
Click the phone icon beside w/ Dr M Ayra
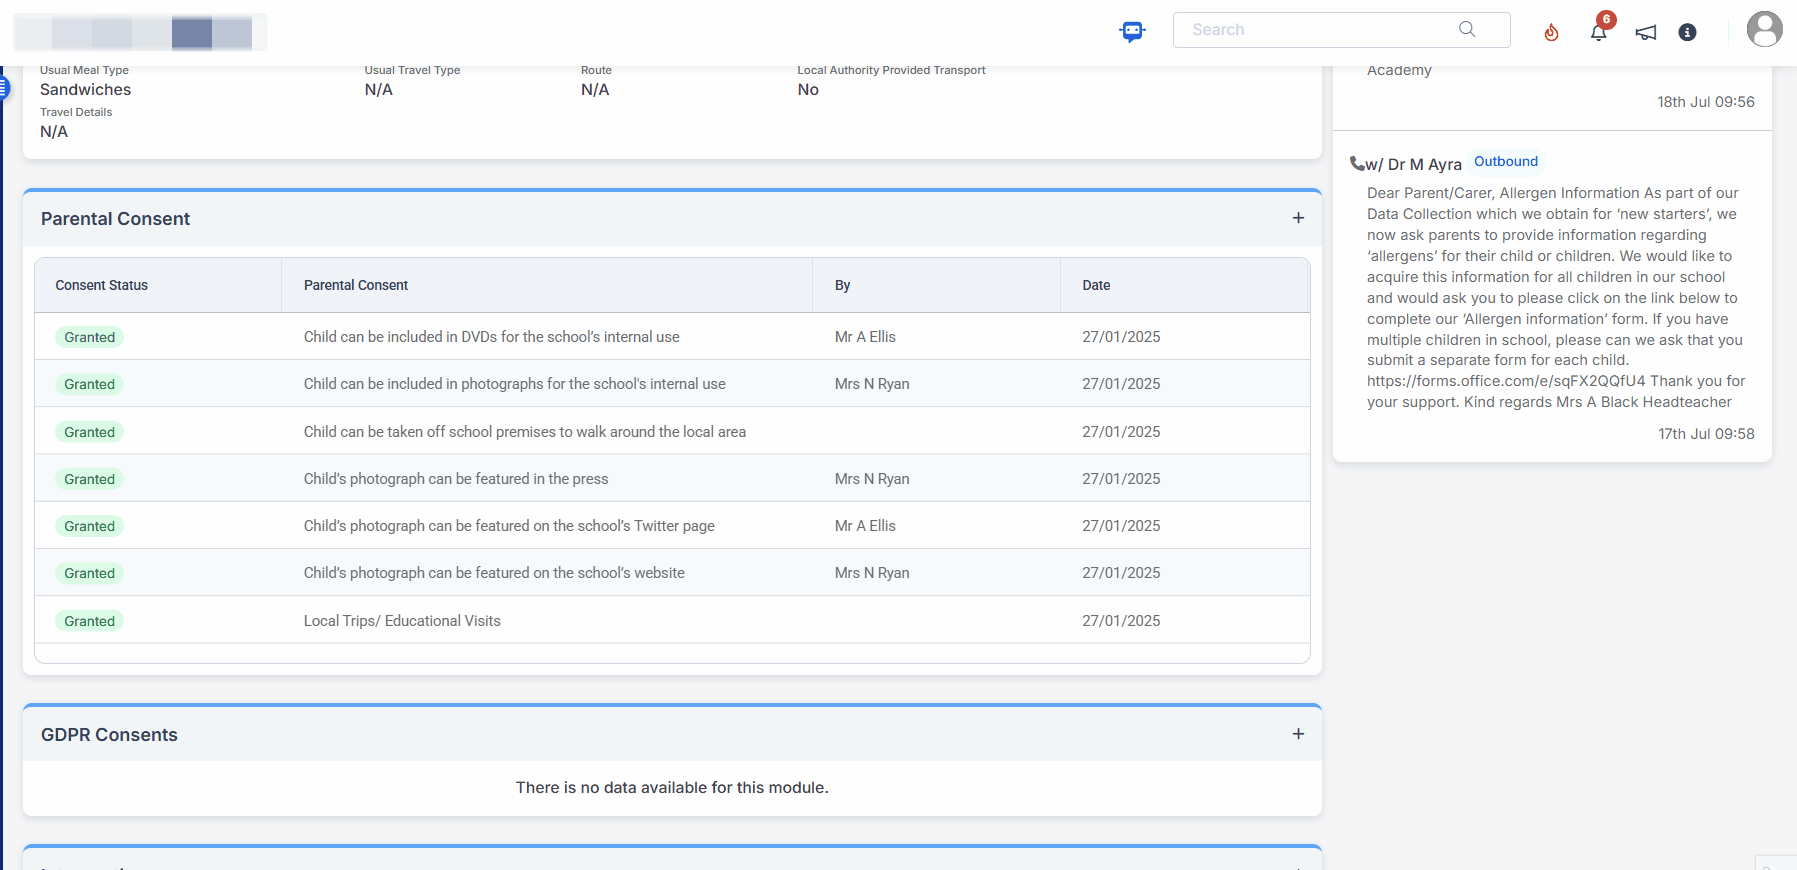(1357, 163)
